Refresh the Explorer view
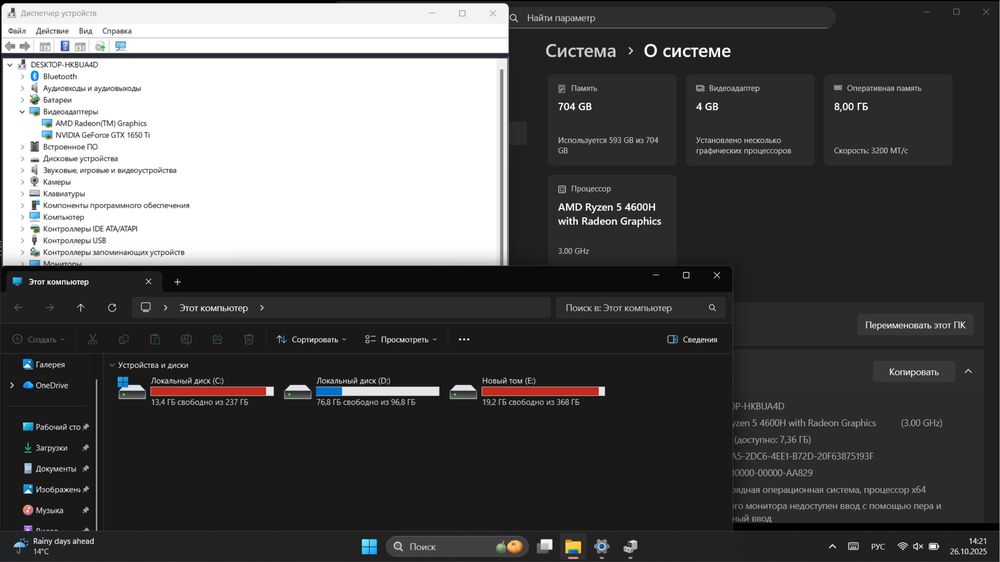Viewport: 1000px width, 562px height. click(x=112, y=307)
